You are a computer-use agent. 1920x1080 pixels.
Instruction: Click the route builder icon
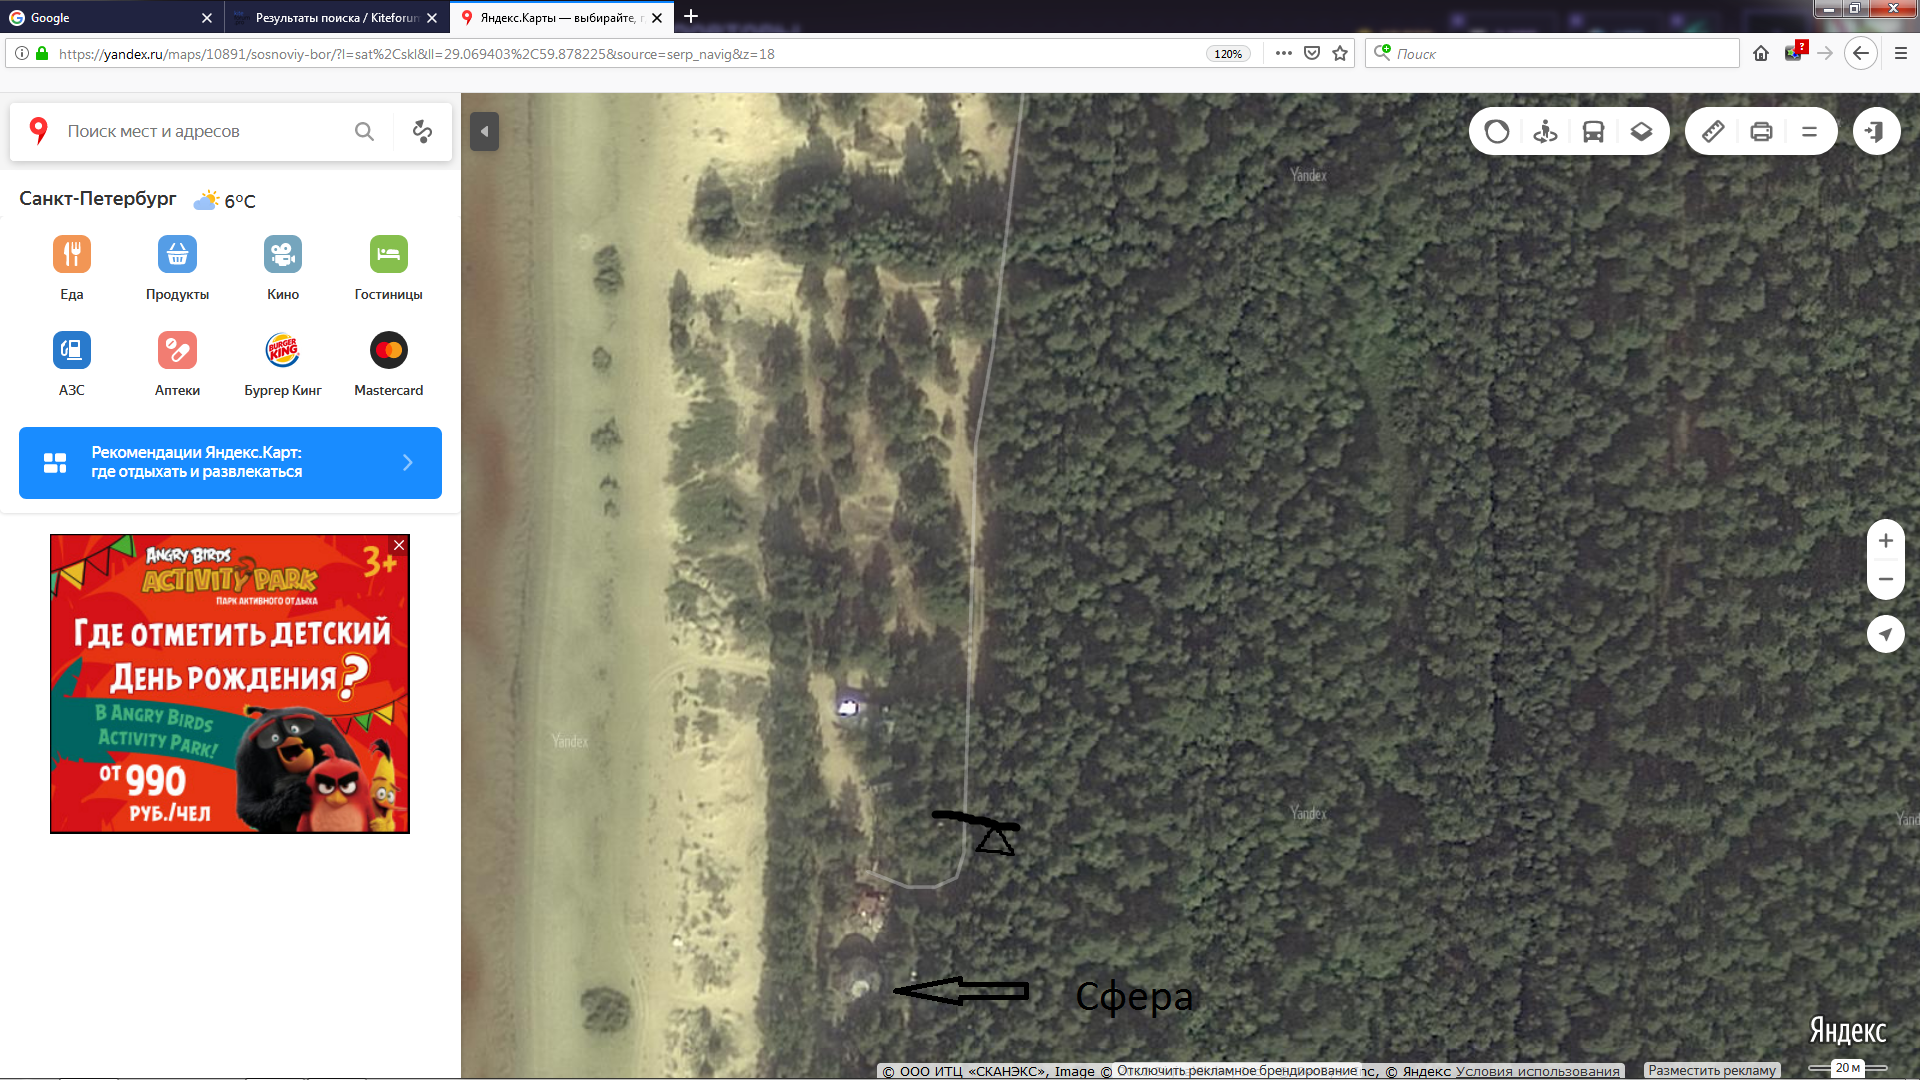click(422, 131)
